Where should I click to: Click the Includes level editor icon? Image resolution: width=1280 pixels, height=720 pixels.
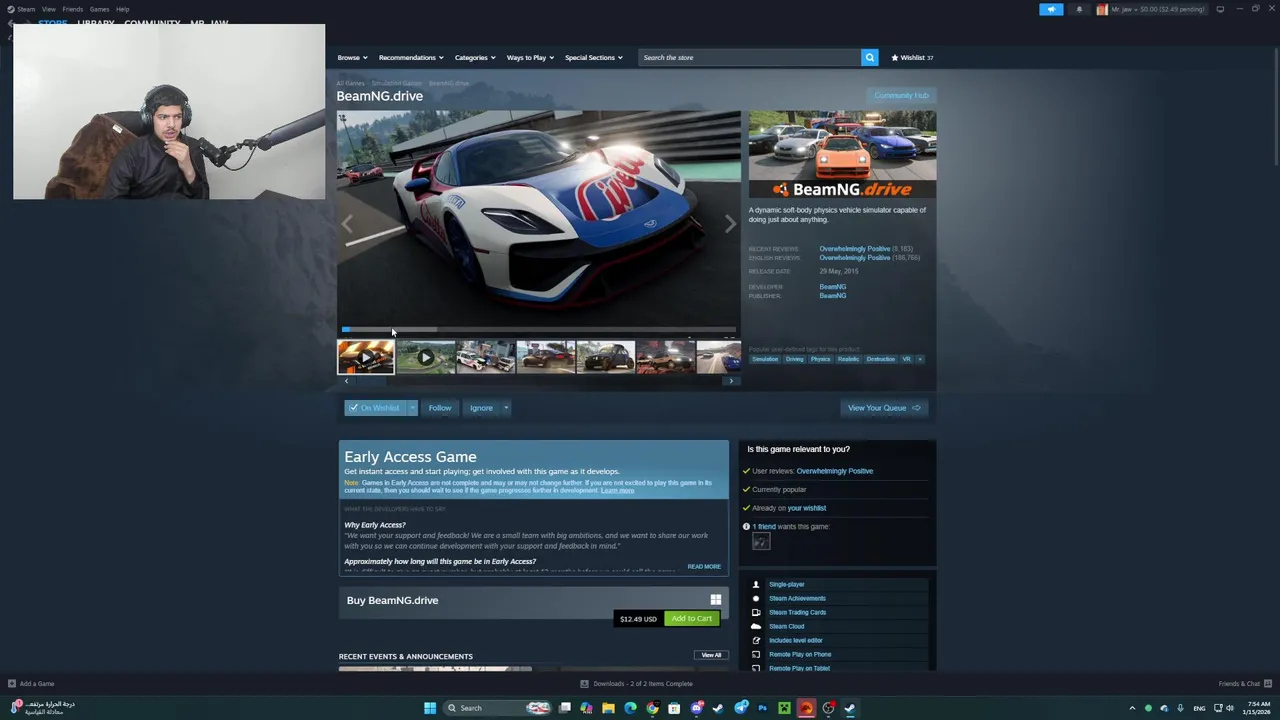[756, 640]
